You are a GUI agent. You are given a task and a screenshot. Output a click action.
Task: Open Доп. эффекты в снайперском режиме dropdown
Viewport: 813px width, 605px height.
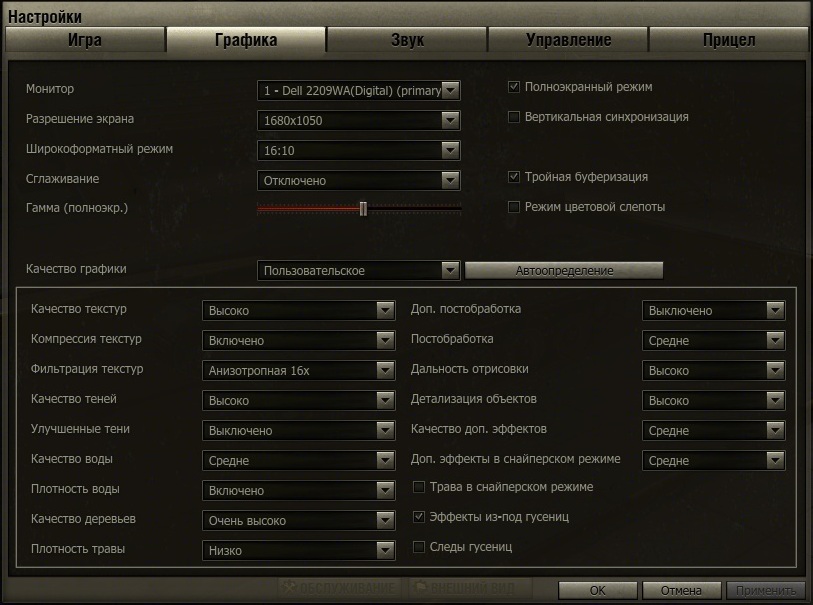(713, 461)
